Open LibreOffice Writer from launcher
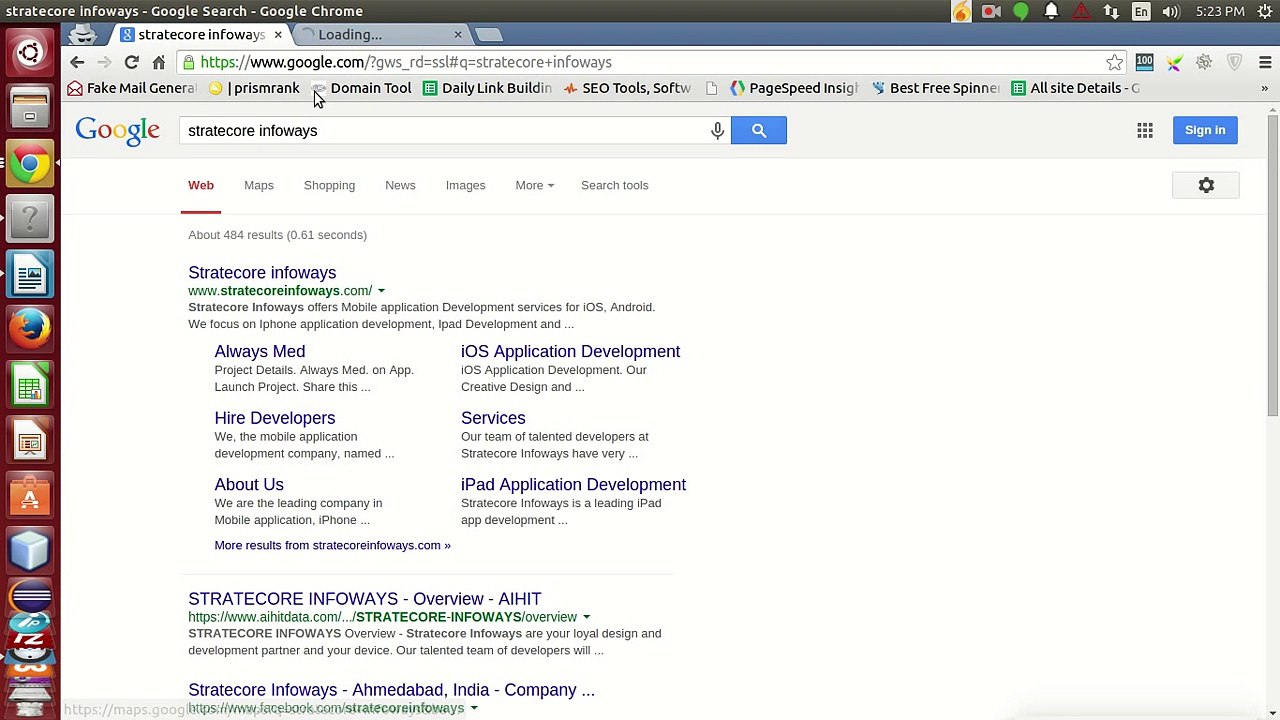1280x720 pixels. [30, 273]
